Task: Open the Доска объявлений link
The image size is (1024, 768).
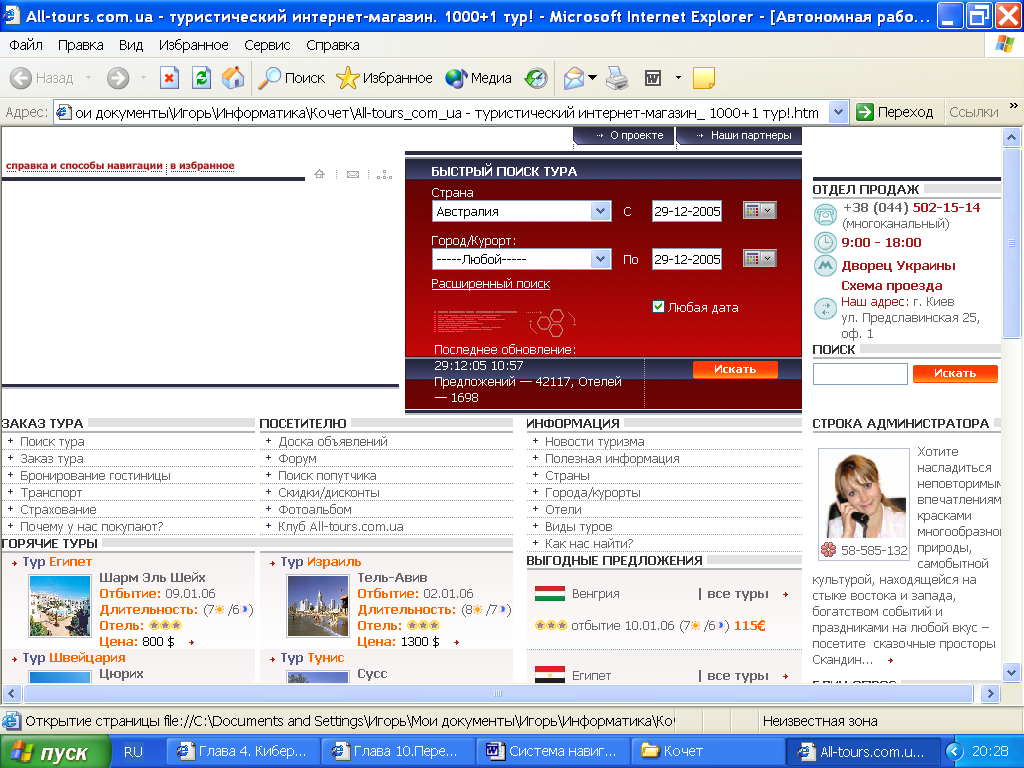Action: [x=333, y=442]
